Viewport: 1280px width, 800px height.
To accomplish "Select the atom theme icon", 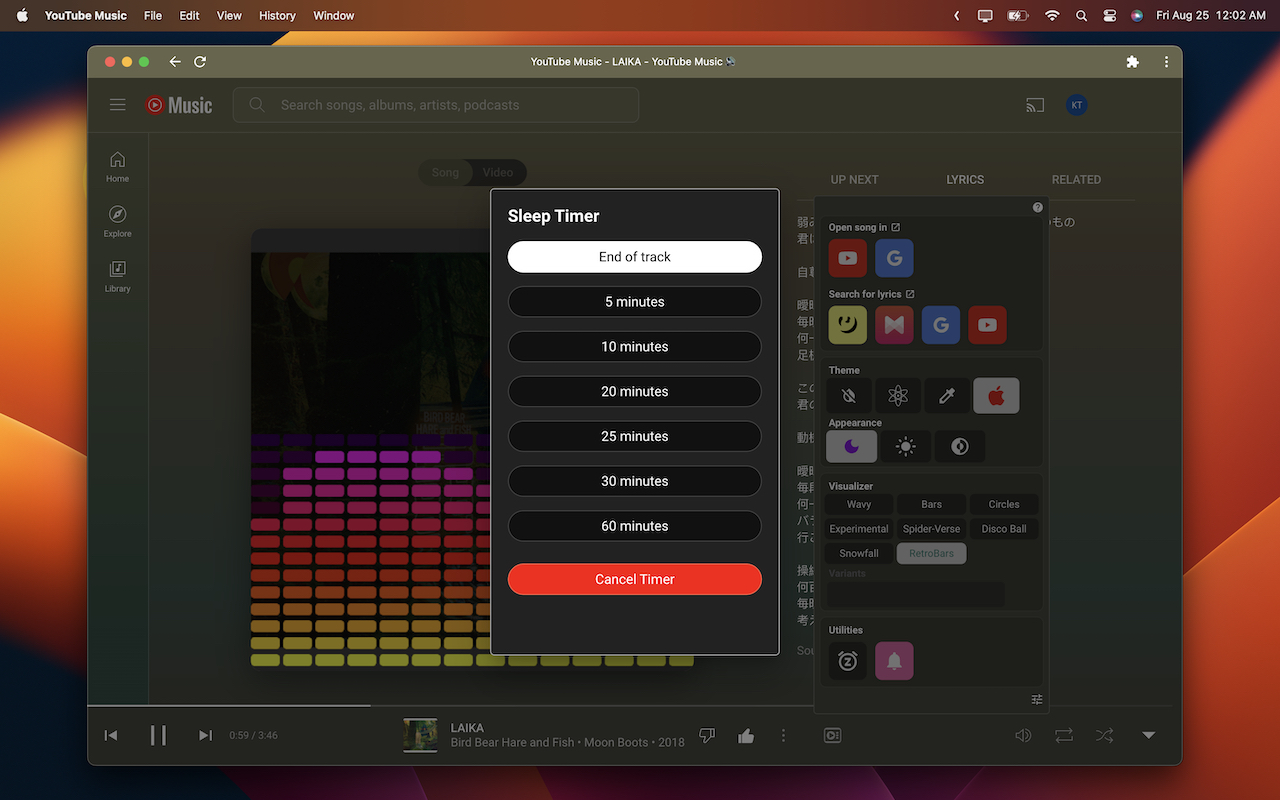I will point(898,396).
